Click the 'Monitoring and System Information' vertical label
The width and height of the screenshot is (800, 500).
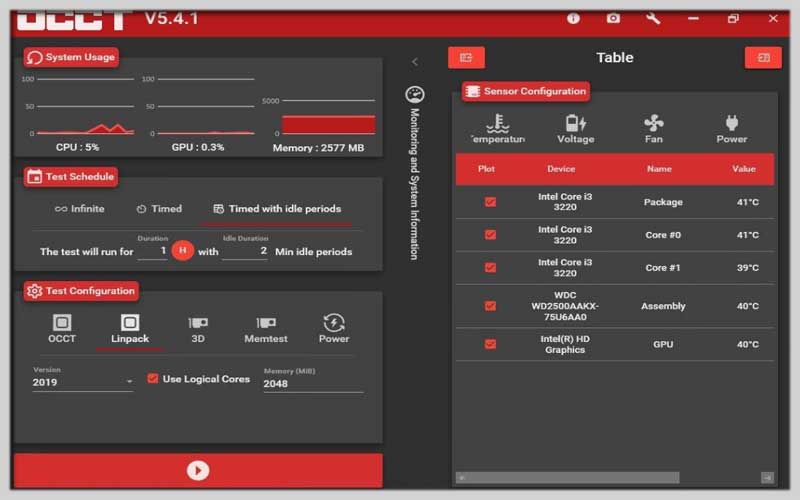pyautogui.click(x=415, y=184)
